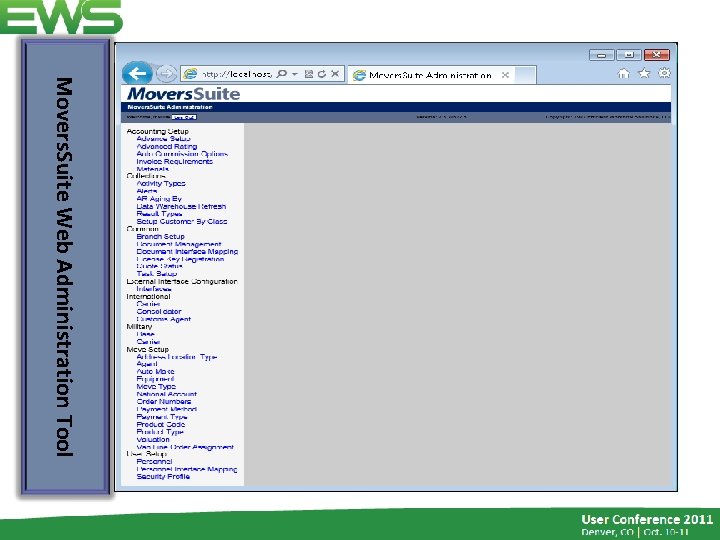Open the Equipment link
Image resolution: width=720 pixels, height=540 pixels.
155,379
